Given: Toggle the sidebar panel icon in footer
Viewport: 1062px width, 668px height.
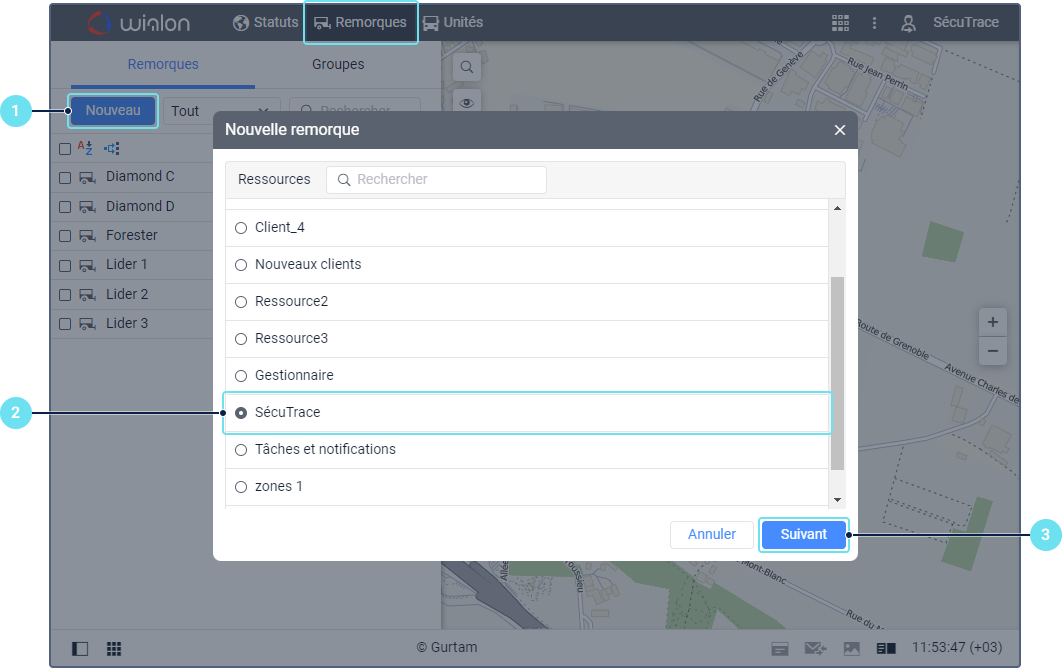Looking at the screenshot, I should pos(80,648).
